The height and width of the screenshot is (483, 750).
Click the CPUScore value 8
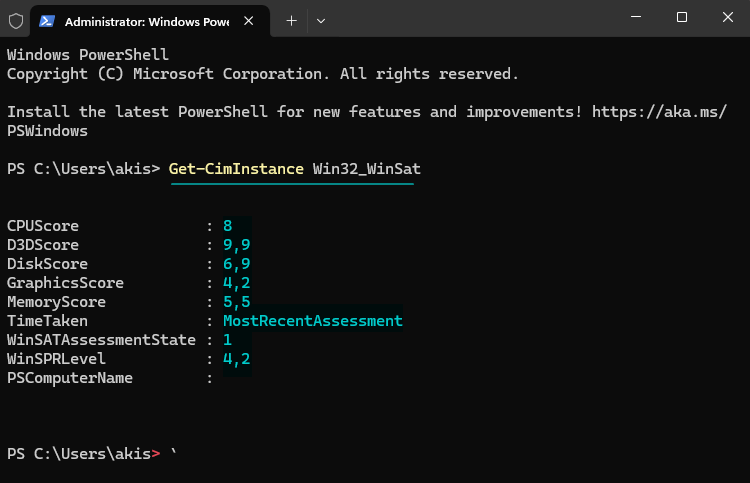[228, 226]
